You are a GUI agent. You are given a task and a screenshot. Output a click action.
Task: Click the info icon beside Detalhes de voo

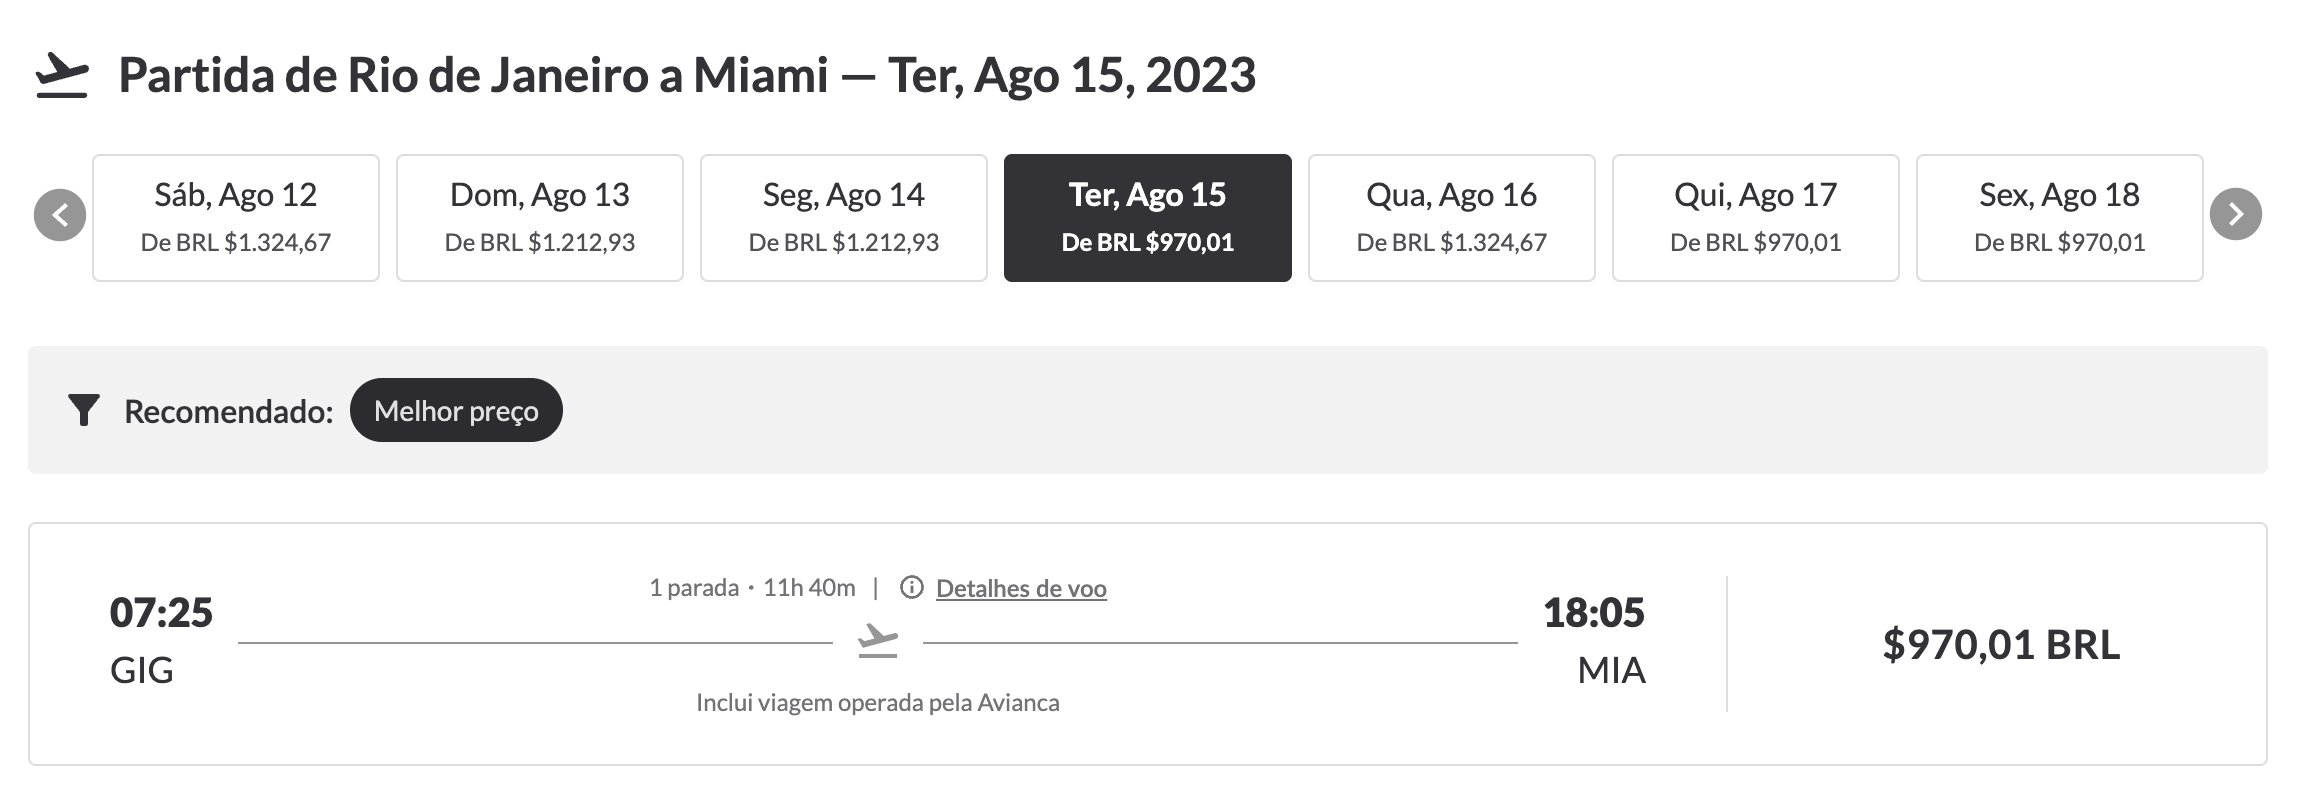[911, 588]
